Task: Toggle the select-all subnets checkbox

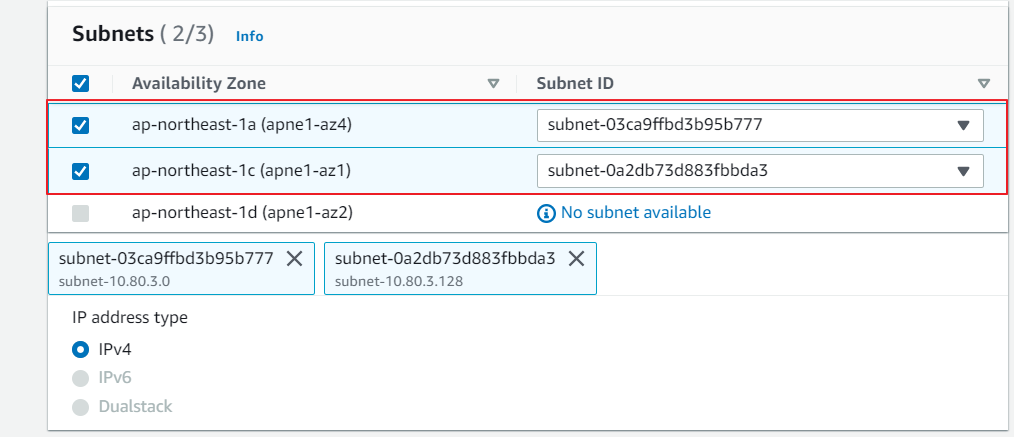Action: tap(81, 84)
